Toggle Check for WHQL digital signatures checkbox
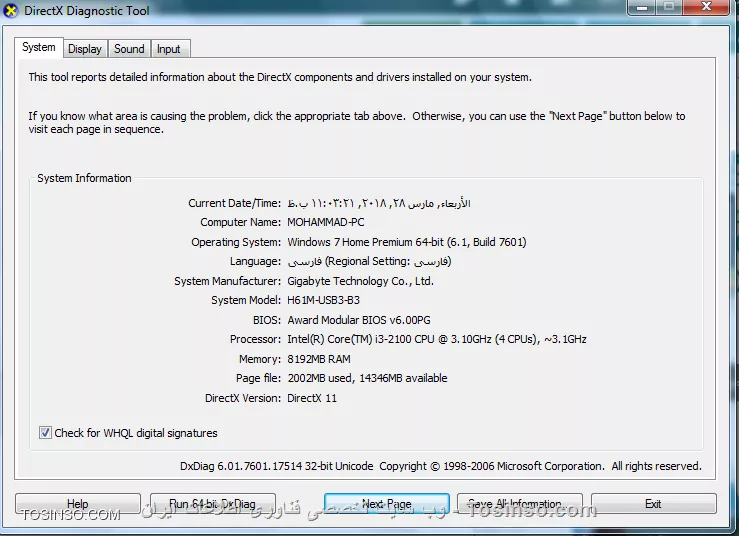 click(x=45, y=433)
